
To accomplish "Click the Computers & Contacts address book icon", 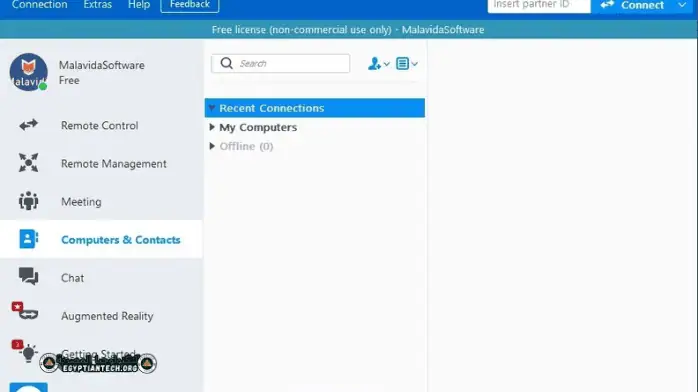I will tap(28, 239).
